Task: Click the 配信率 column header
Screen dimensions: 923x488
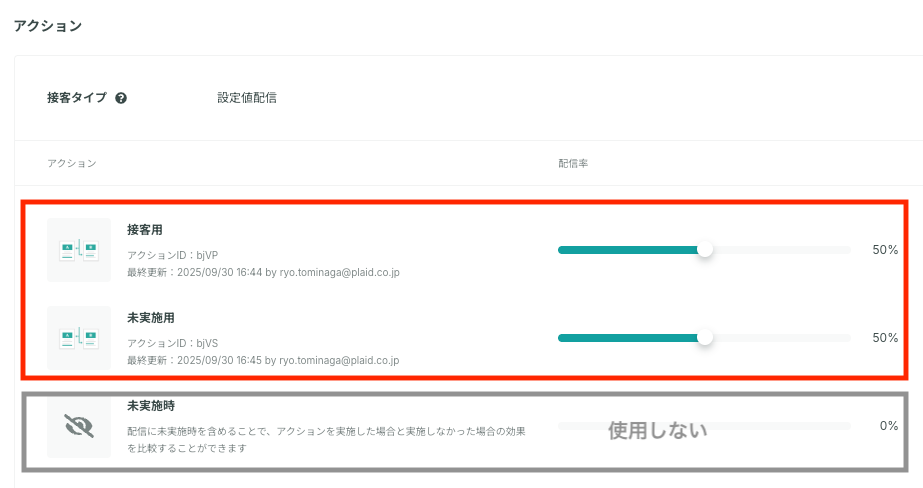Action: click(573, 163)
